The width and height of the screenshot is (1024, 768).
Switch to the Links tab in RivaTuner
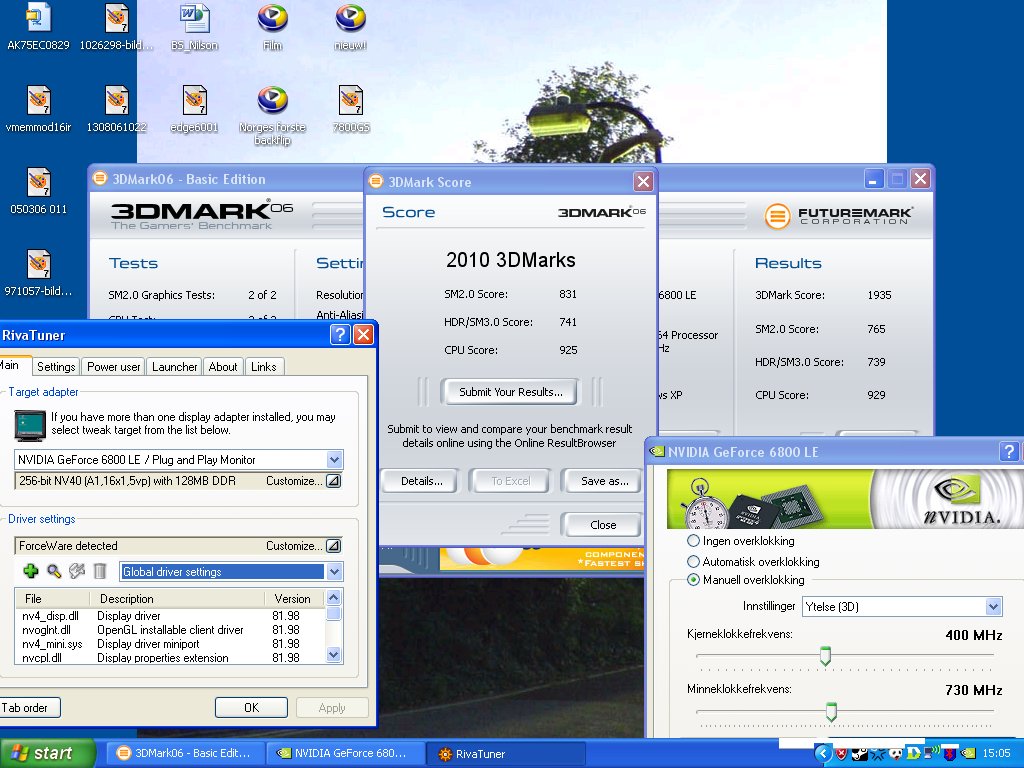pyautogui.click(x=264, y=367)
